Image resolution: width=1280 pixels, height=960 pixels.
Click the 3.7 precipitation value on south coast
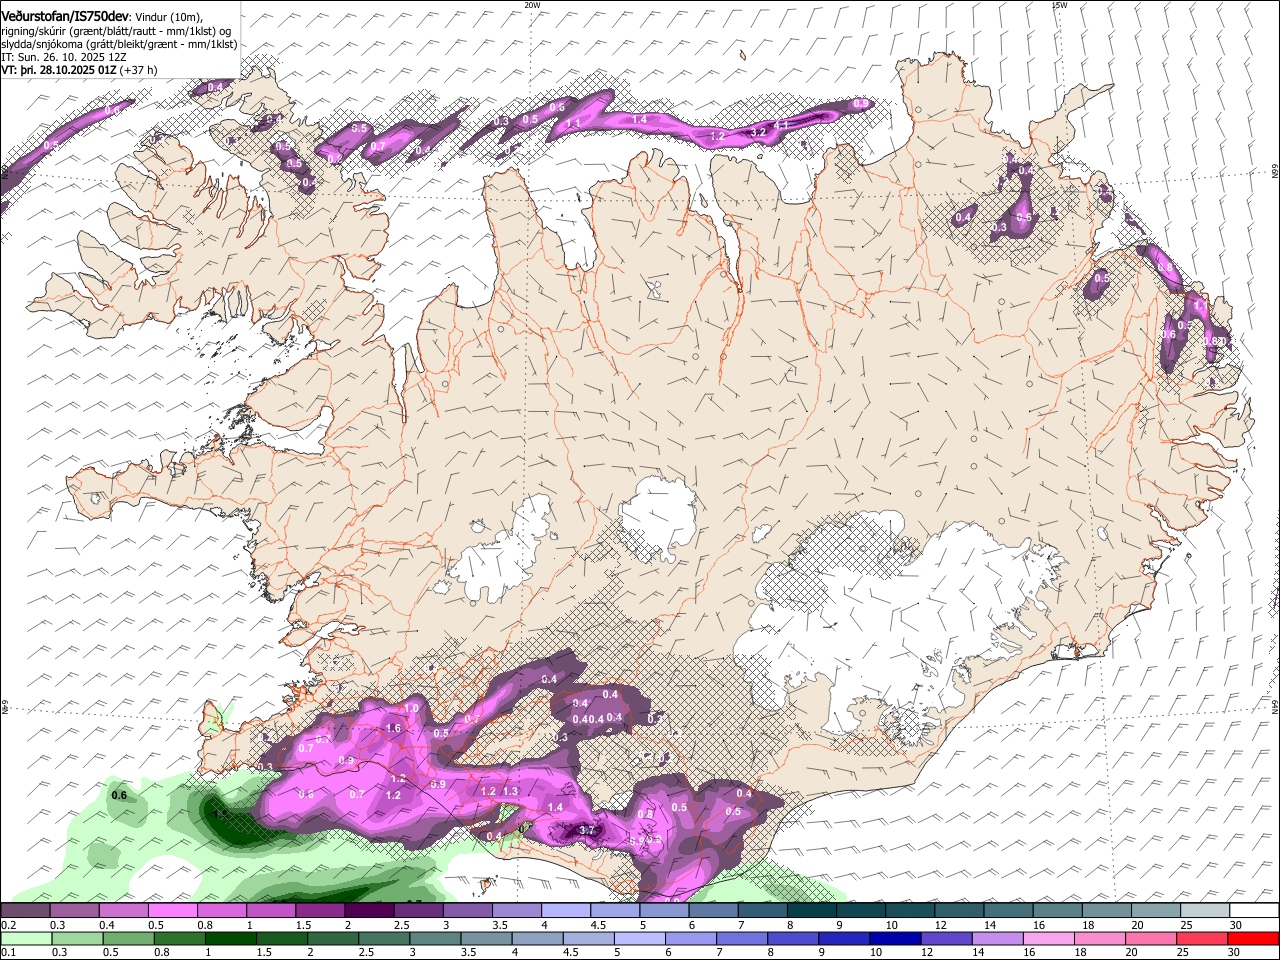[587, 830]
